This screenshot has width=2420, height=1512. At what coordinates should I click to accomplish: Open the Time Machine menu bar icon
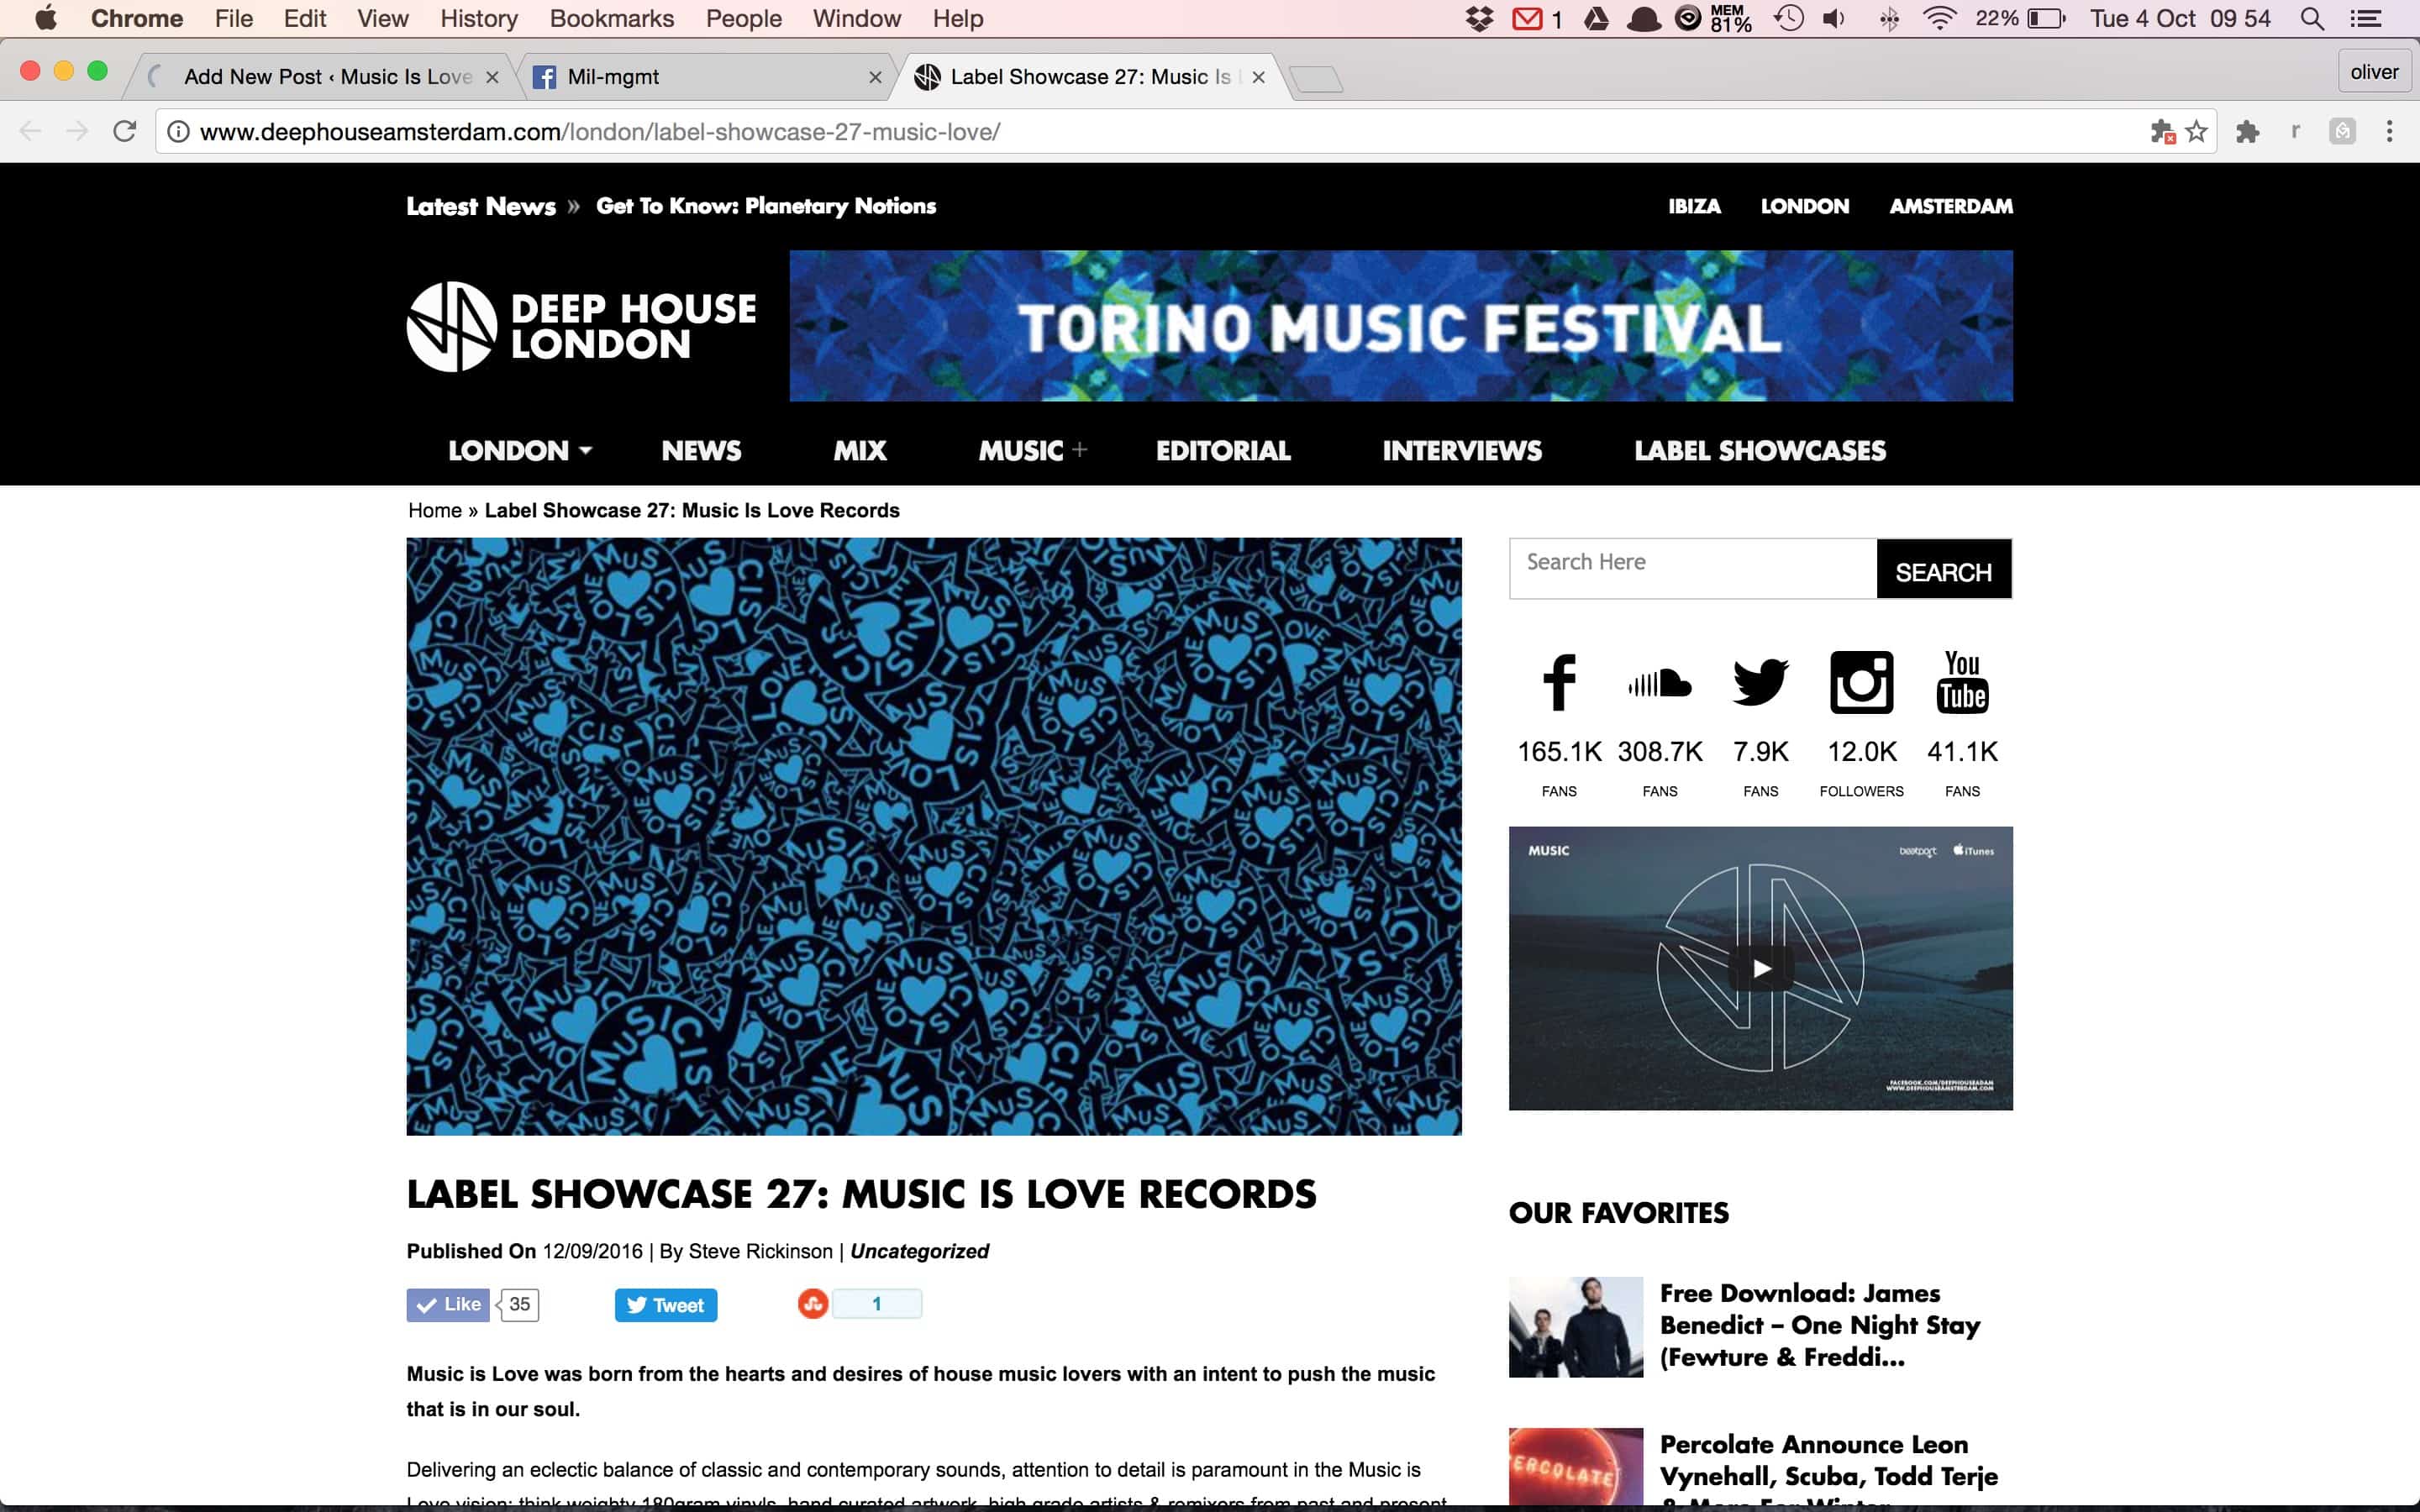point(1788,18)
